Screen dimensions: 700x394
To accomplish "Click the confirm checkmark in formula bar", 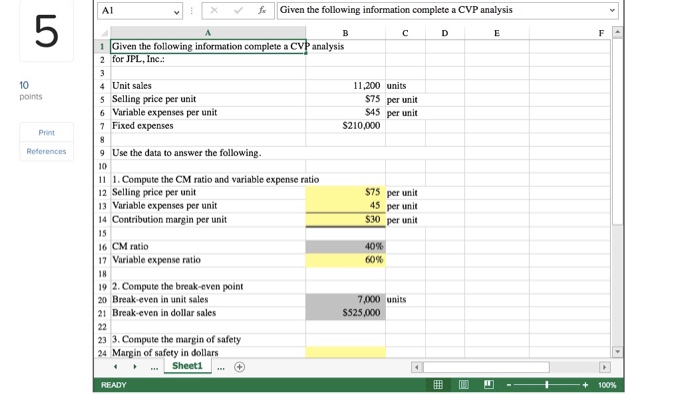I will click(x=238, y=10).
